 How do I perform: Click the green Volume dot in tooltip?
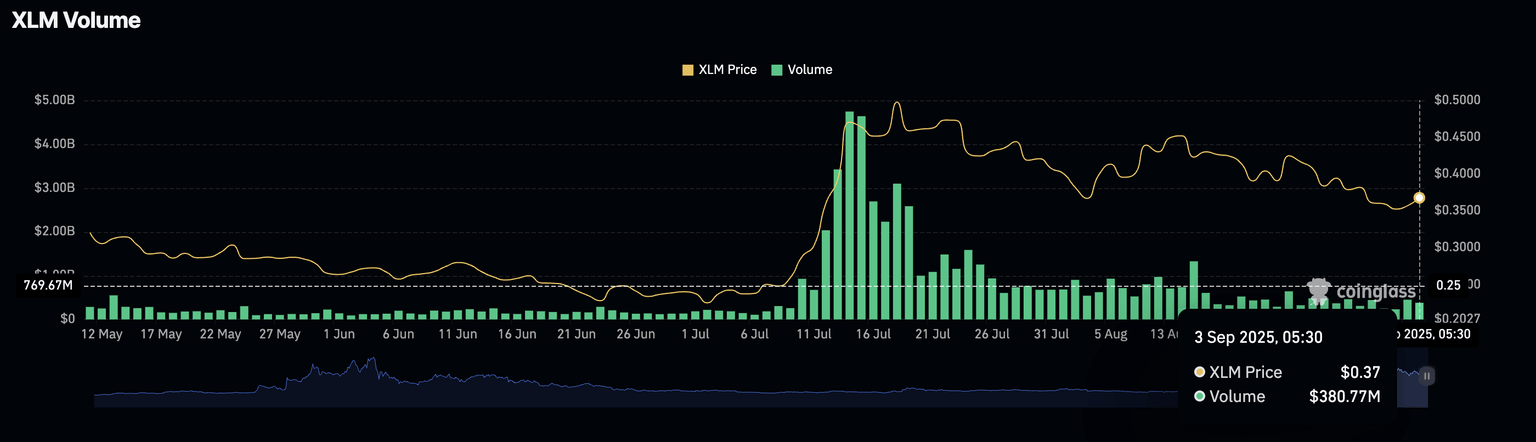coord(1199,397)
